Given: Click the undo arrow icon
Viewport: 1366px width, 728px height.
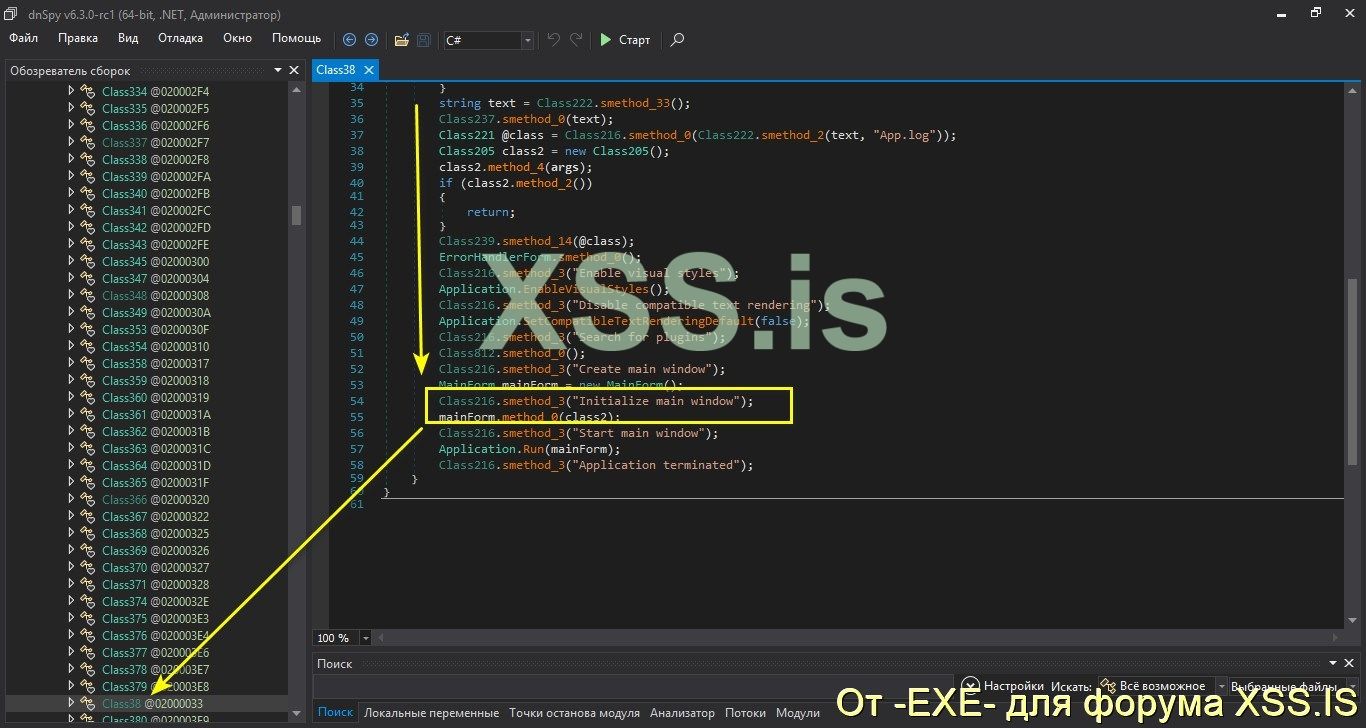Looking at the screenshot, I should [554, 40].
